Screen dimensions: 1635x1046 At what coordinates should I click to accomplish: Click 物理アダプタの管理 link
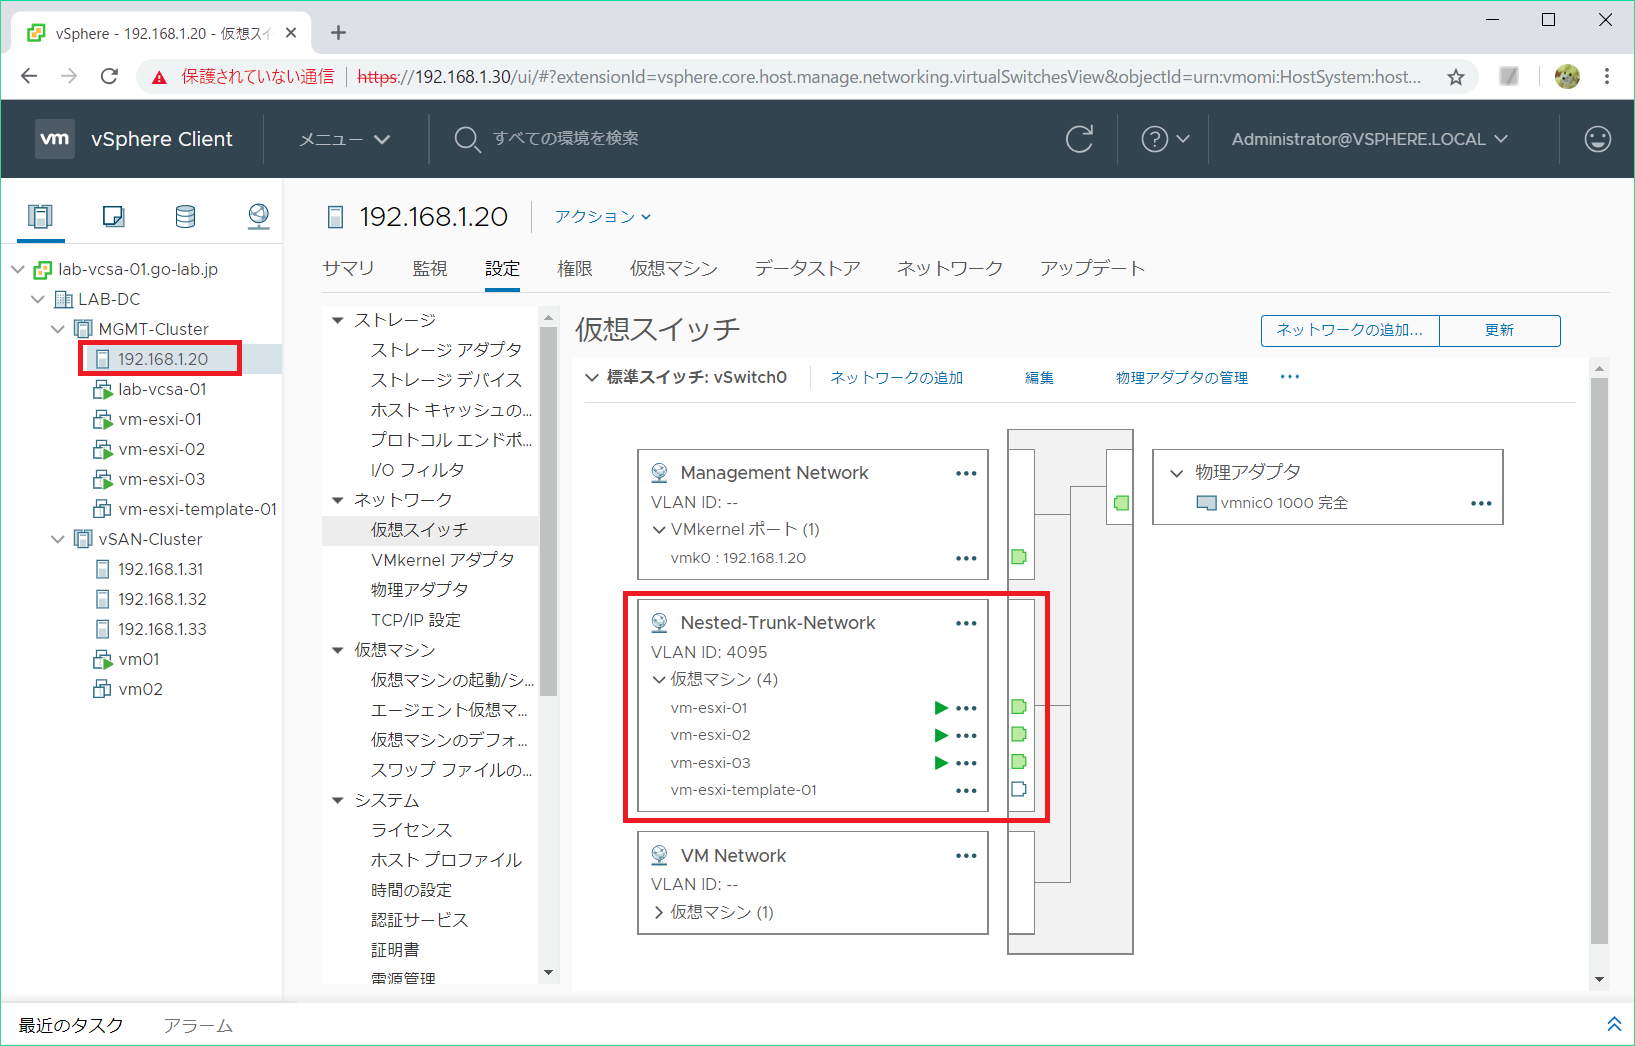[1182, 377]
